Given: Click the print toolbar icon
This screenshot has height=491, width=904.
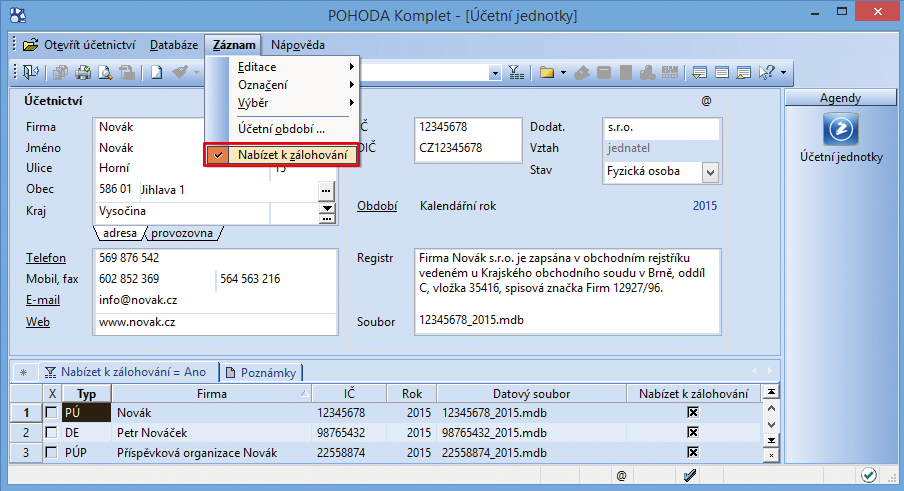Looking at the screenshot, I should click(83, 72).
